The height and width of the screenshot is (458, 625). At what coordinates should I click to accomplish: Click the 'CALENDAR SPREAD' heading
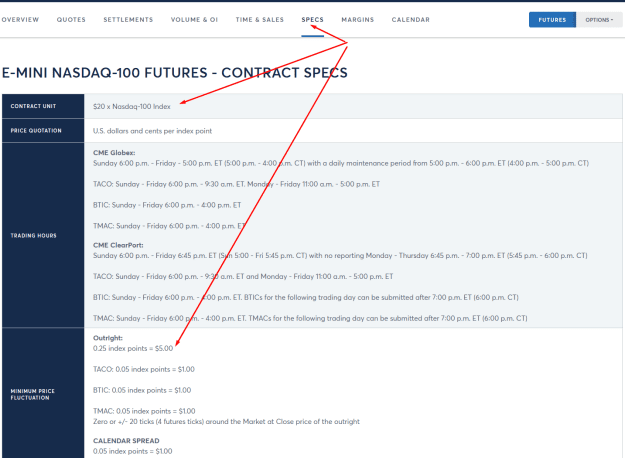click(126, 441)
